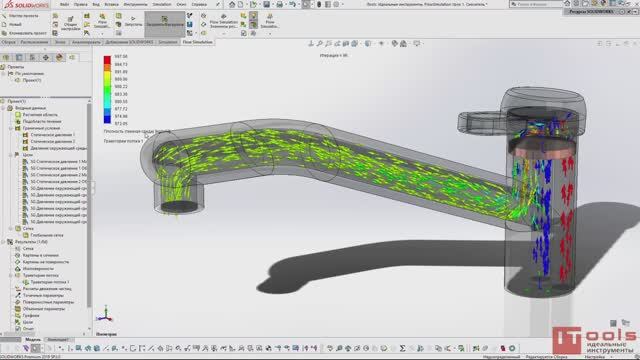Open the Файл menu
The width and height of the screenshot is (640, 360).
[64, 4]
